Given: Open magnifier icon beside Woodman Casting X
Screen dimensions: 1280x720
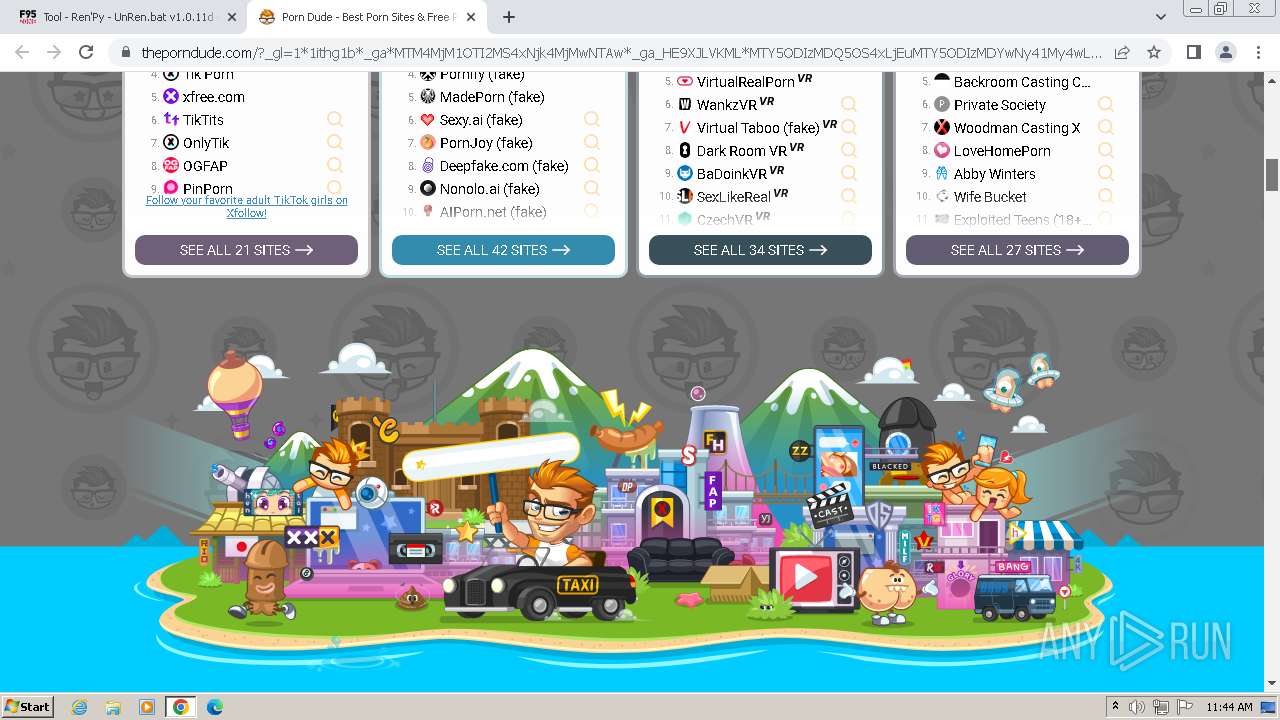Looking at the screenshot, I should coord(1106,127).
